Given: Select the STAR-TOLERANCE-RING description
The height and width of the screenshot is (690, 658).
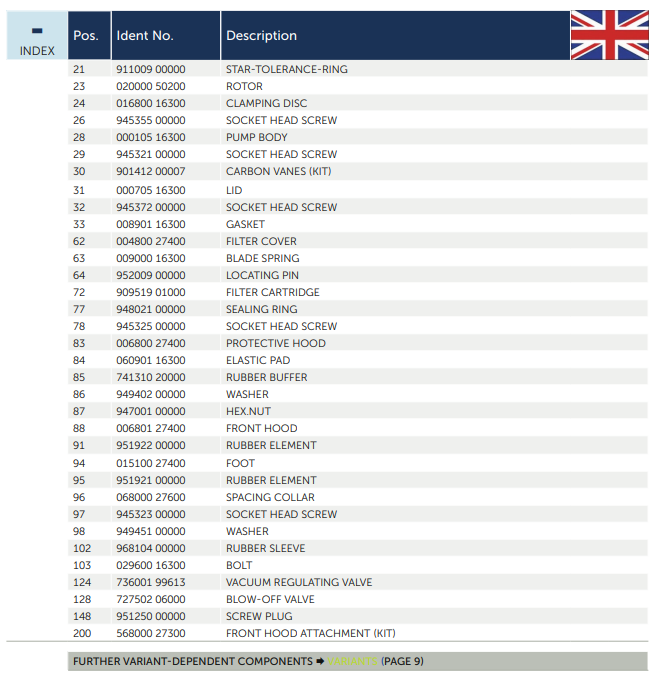Looking at the screenshot, I should click(x=286, y=70).
